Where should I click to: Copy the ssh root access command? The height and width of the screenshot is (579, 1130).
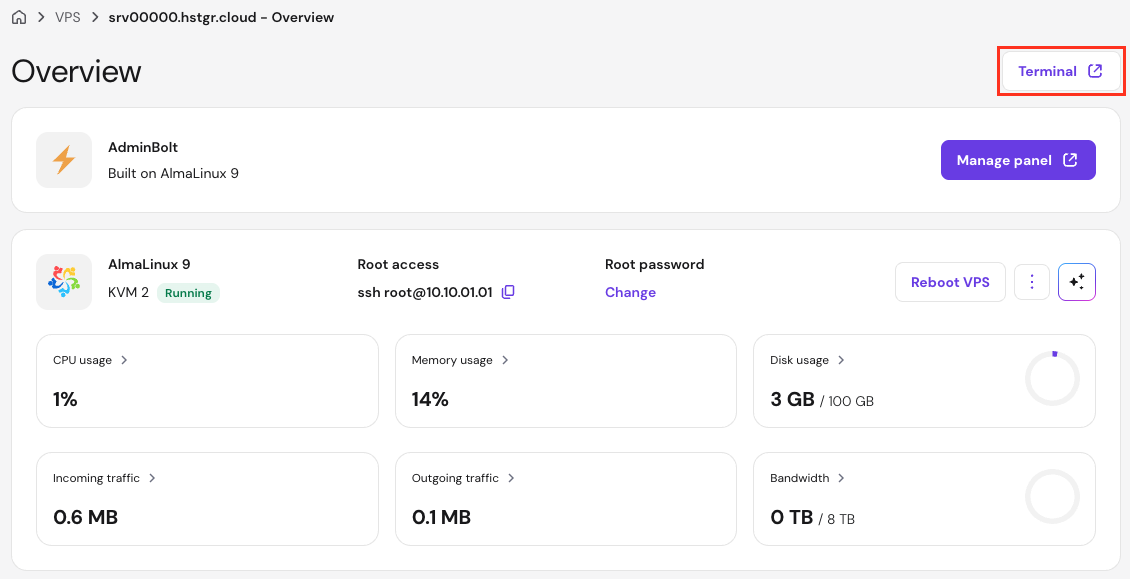pos(508,292)
